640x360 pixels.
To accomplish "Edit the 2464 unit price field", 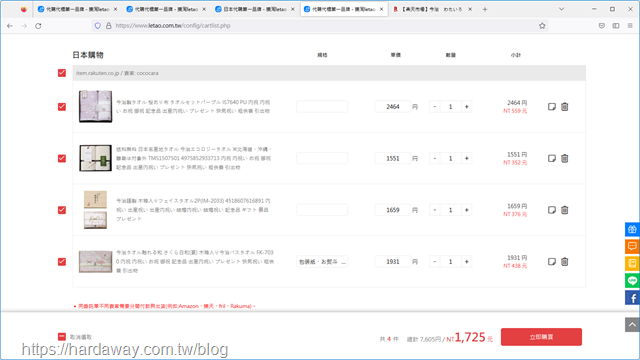I will click(x=393, y=107).
